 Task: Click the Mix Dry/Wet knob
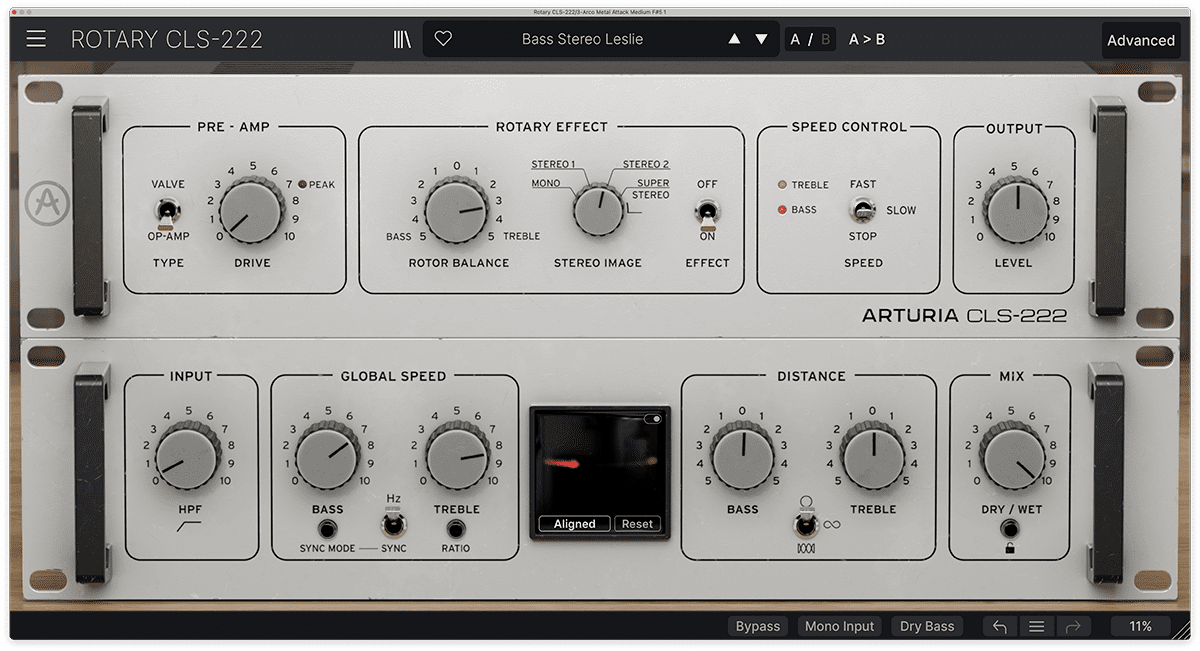point(1015,456)
